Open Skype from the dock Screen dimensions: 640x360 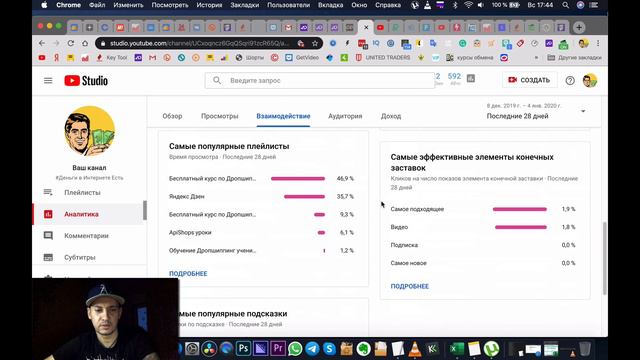click(x=329, y=349)
